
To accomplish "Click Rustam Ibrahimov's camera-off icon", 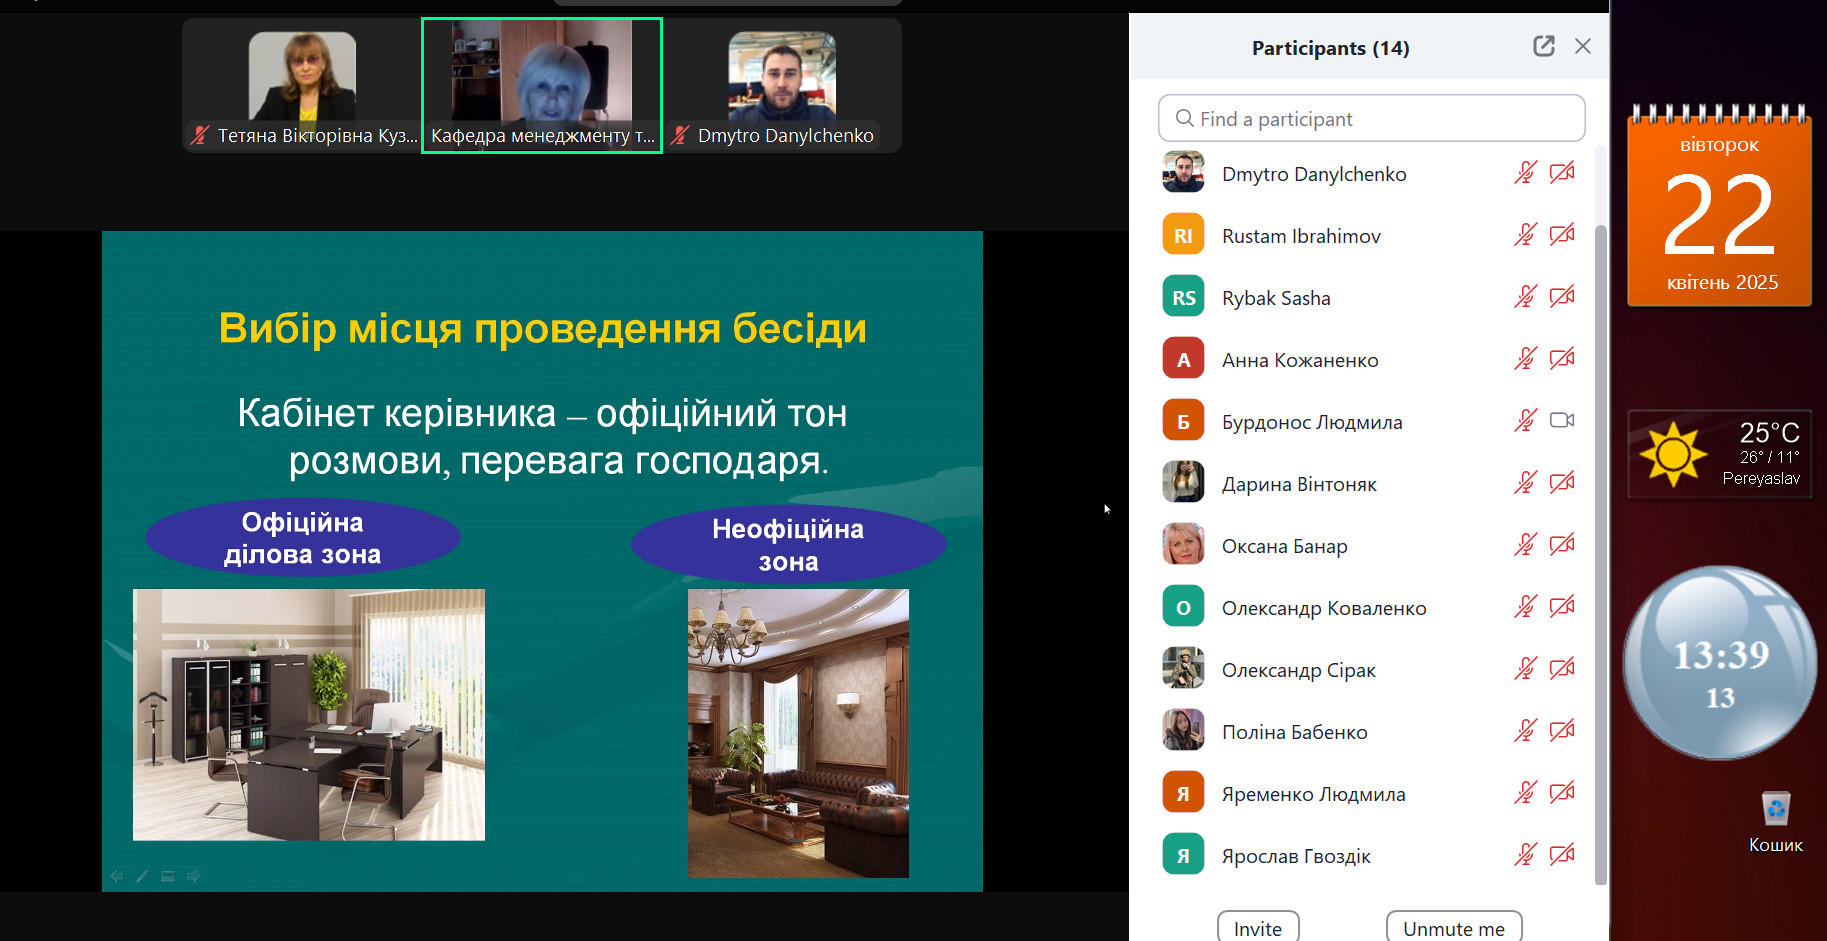I will coord(1562,235).
